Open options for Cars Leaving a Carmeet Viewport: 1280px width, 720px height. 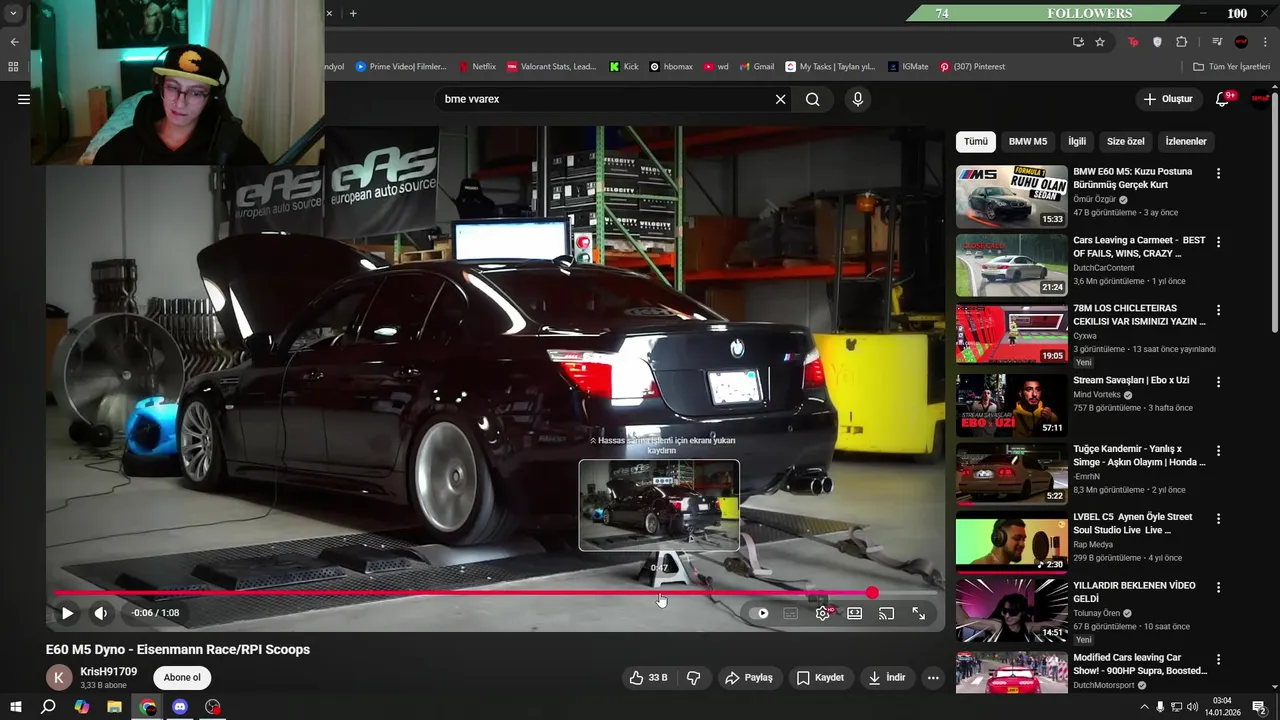pyautogui.click(x=1218, y=242)
